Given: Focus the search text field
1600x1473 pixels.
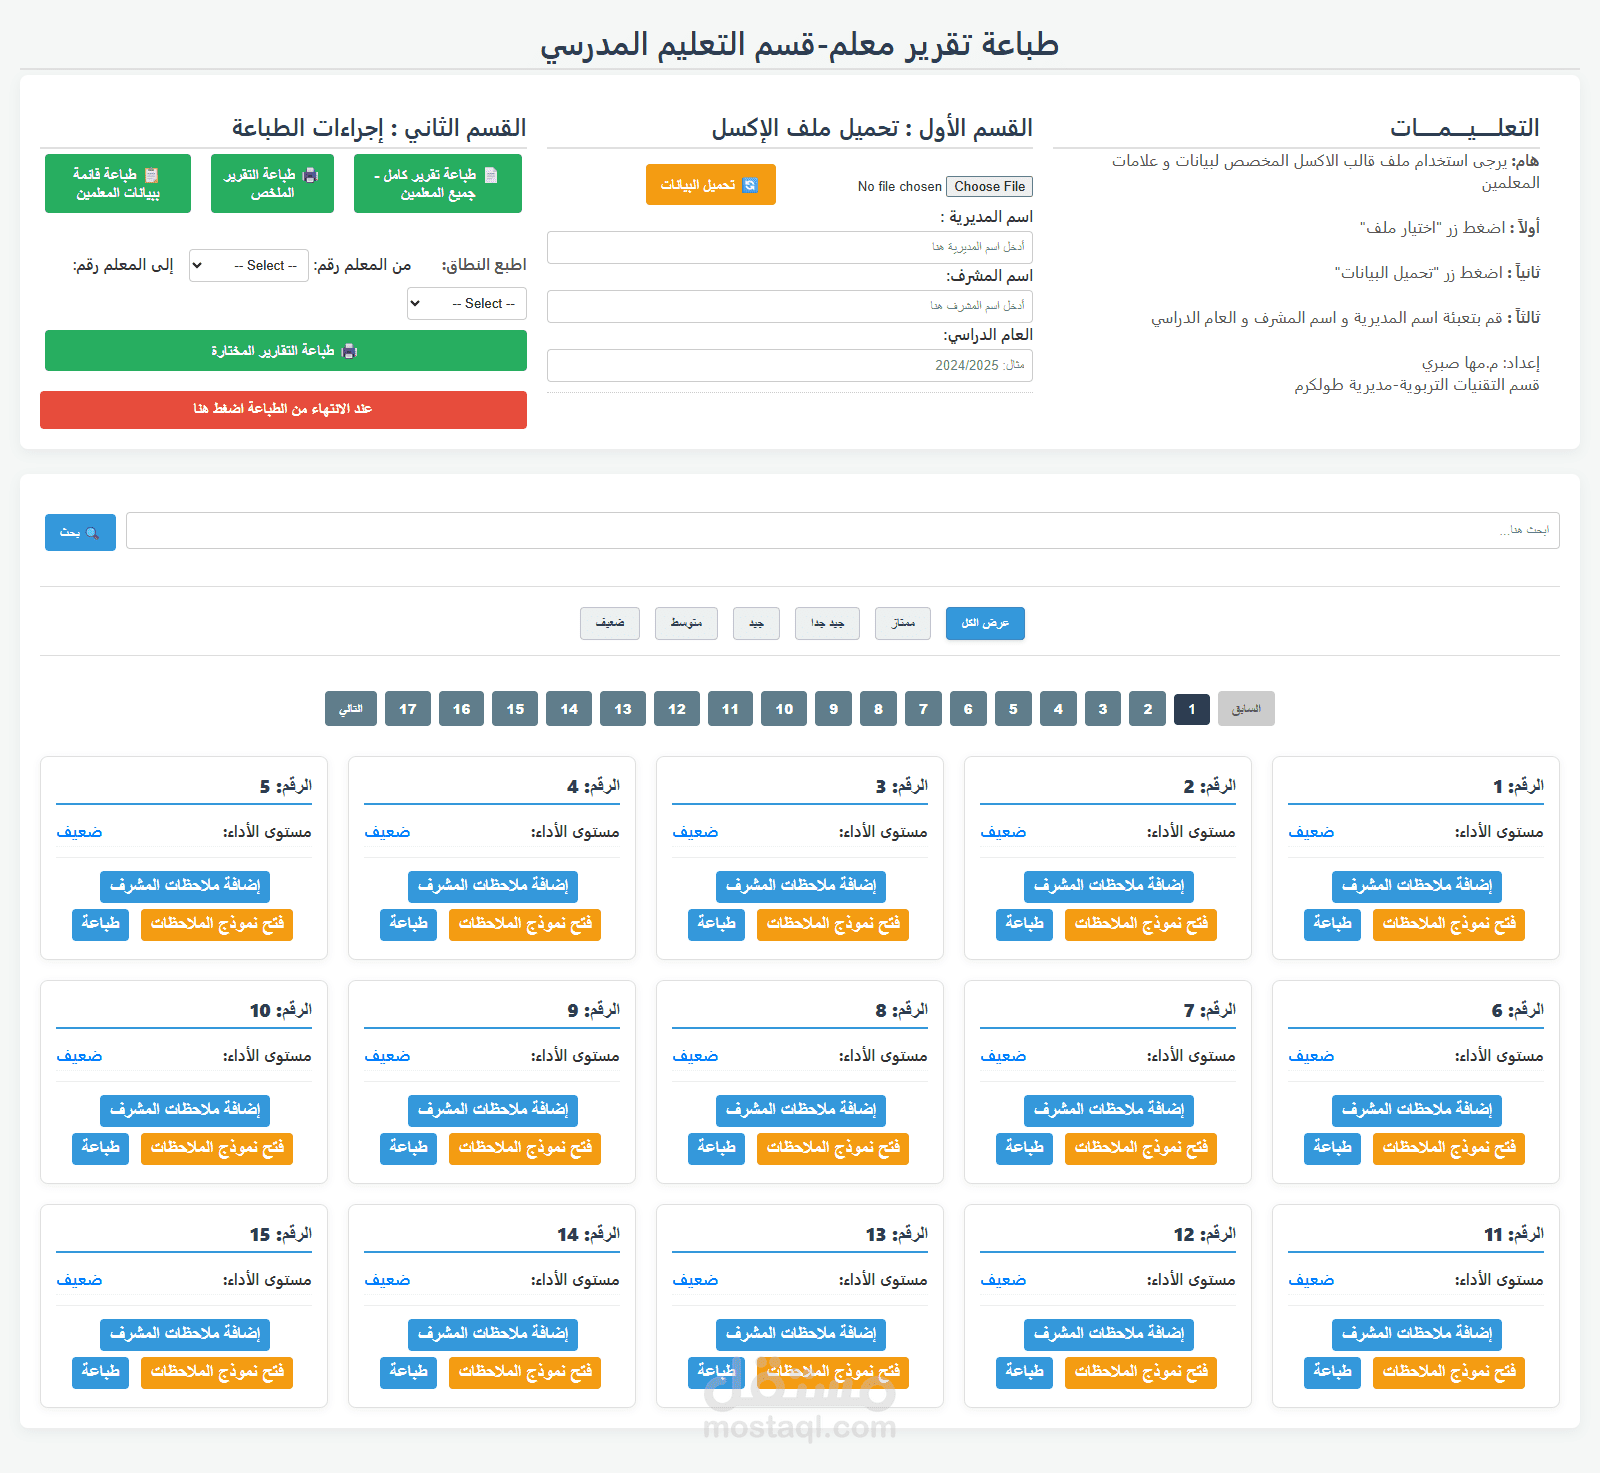Looking at the screenshot, I should 842,530.
